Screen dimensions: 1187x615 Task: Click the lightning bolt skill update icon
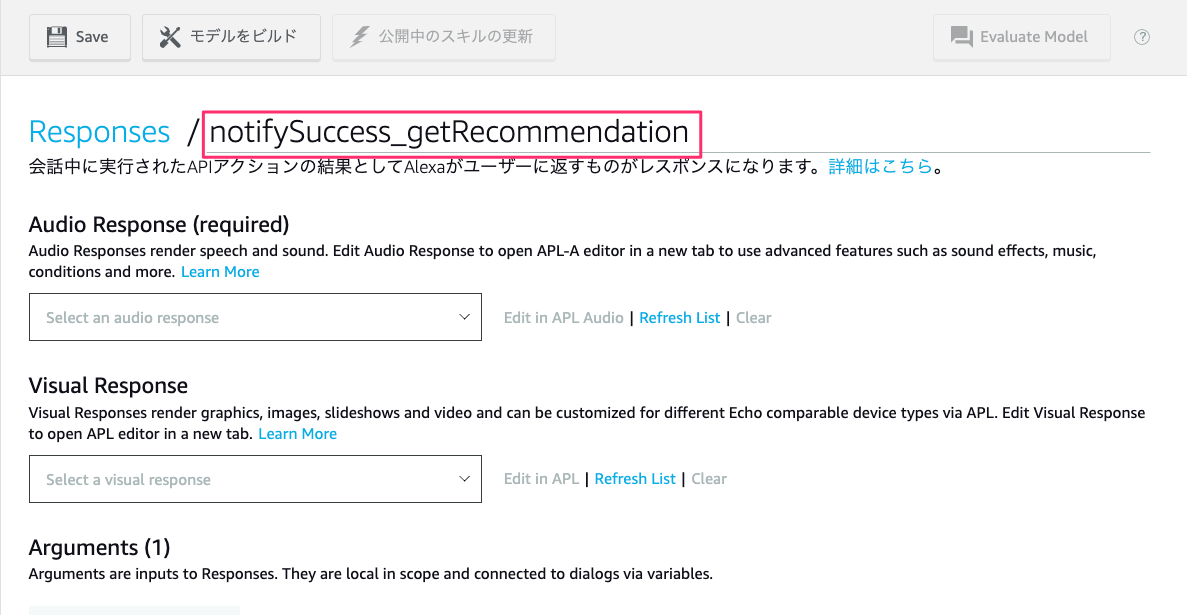point(359,37)
